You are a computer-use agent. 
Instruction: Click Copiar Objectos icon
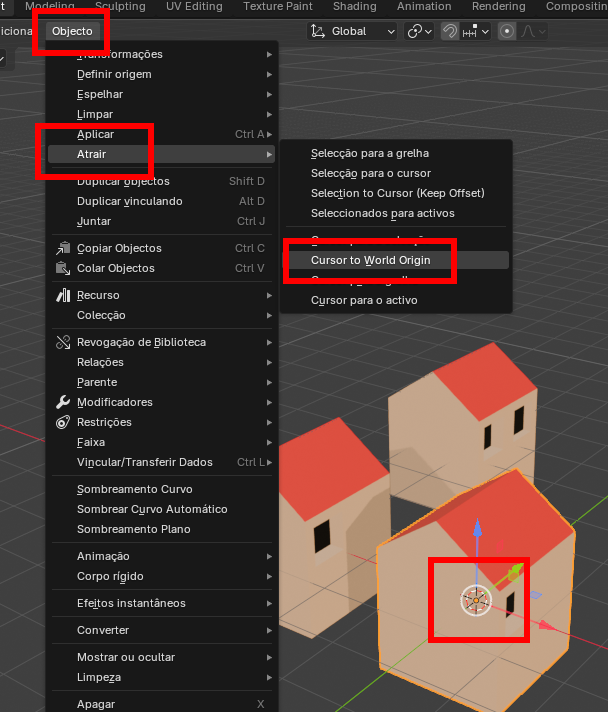click(63, 248)
